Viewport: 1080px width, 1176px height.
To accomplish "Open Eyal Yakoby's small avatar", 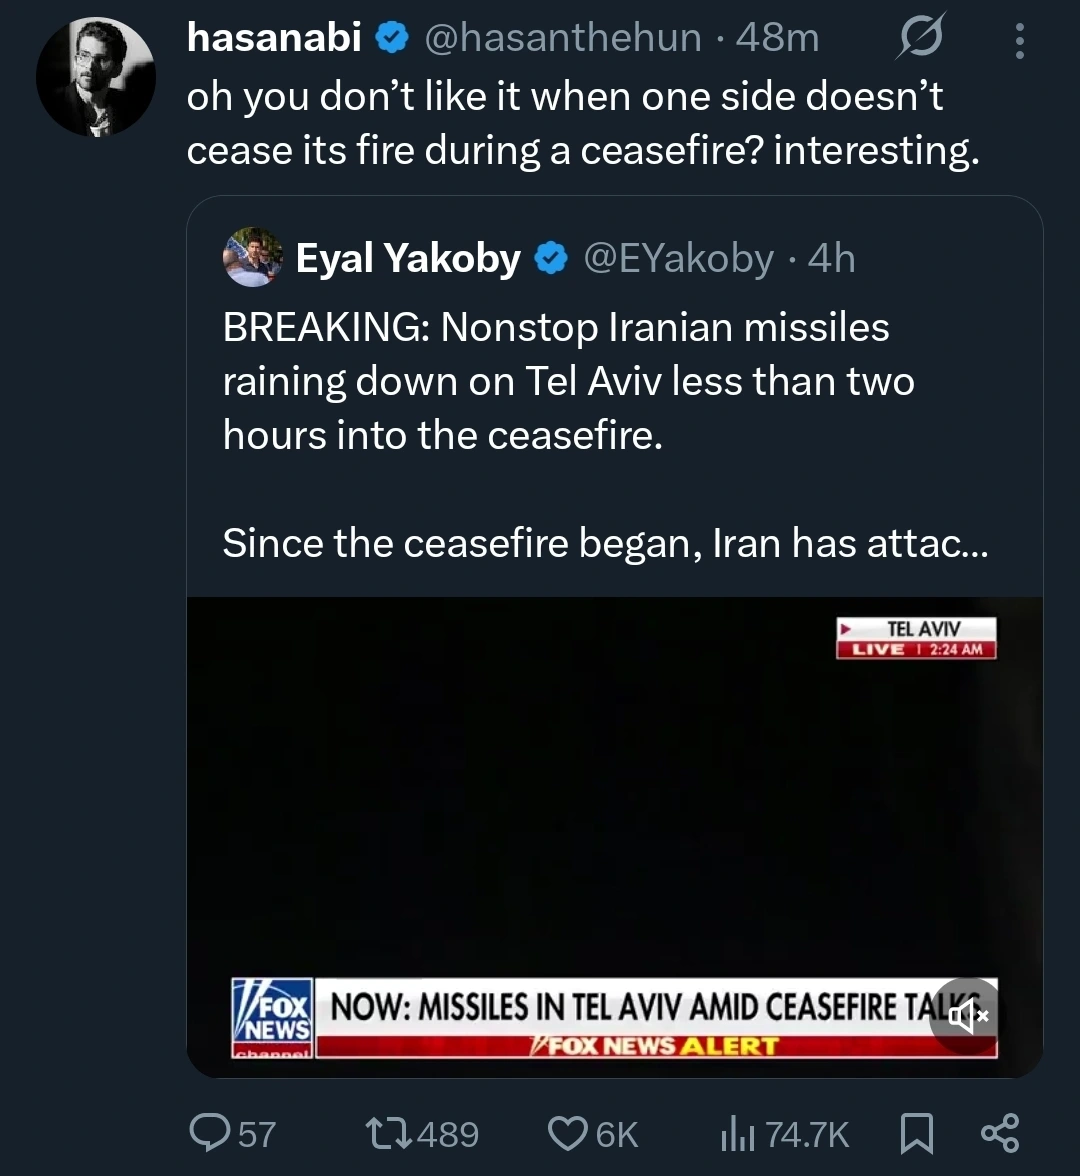I will click(x=251, y=258).
